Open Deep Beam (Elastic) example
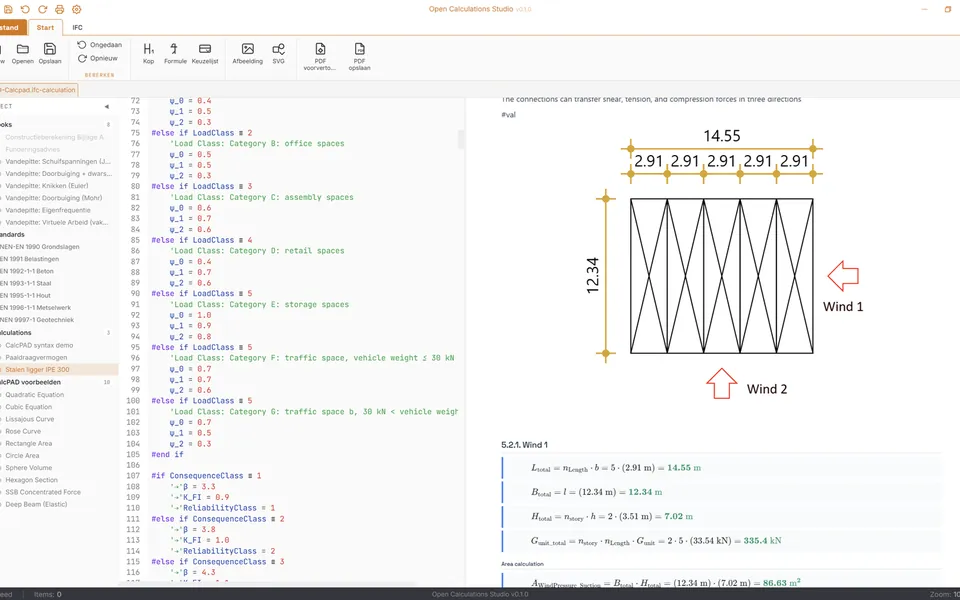The width and height of the screenshot is (960, 600). [x=36, y=504]
